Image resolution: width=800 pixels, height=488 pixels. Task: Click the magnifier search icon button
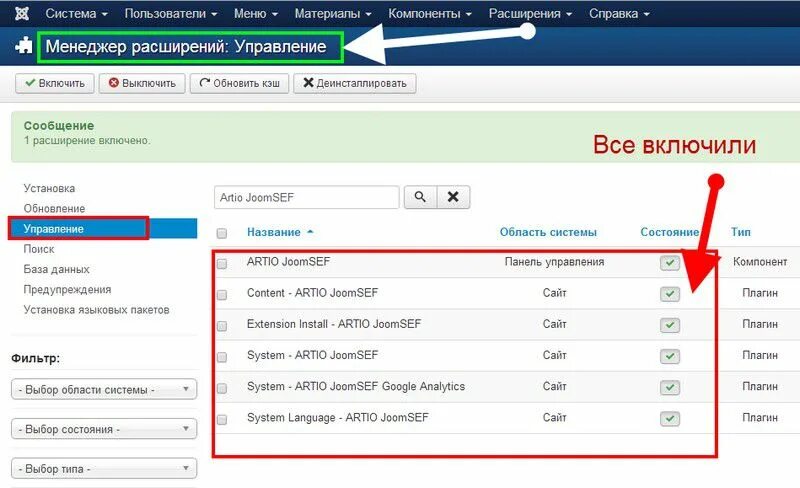click(x=420, y=197)
